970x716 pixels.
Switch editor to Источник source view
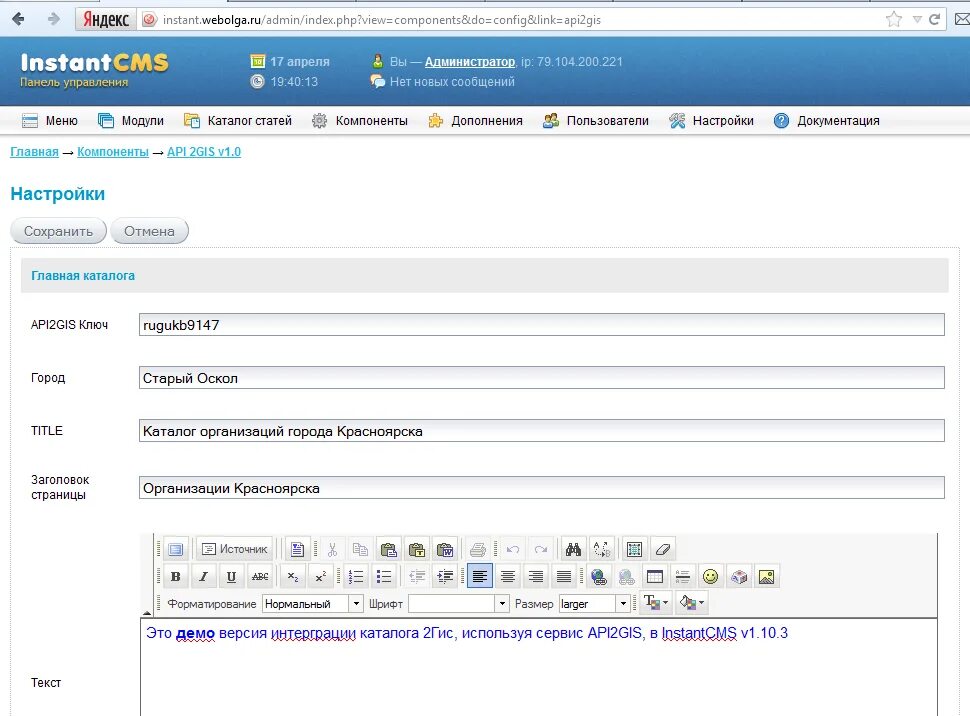[x=235, y=549]
